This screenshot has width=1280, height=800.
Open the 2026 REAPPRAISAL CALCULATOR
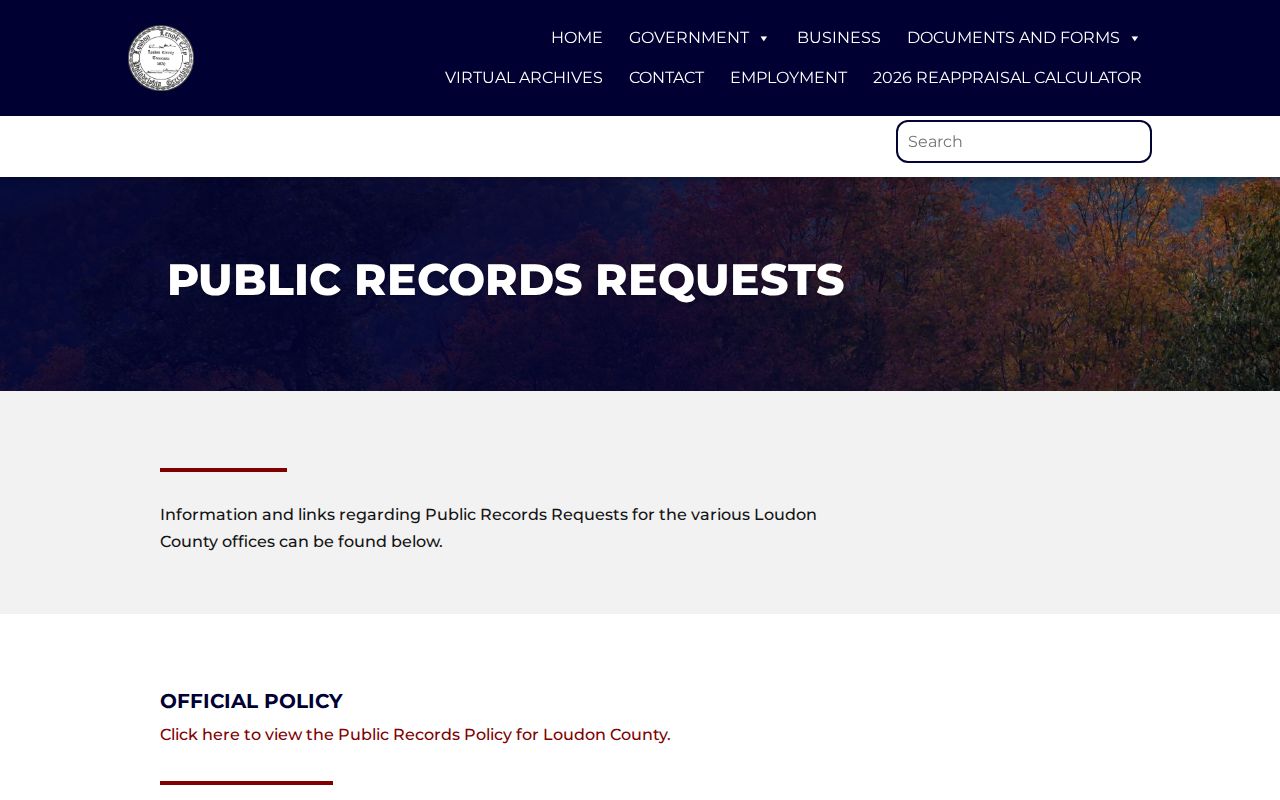[1007, 78]
